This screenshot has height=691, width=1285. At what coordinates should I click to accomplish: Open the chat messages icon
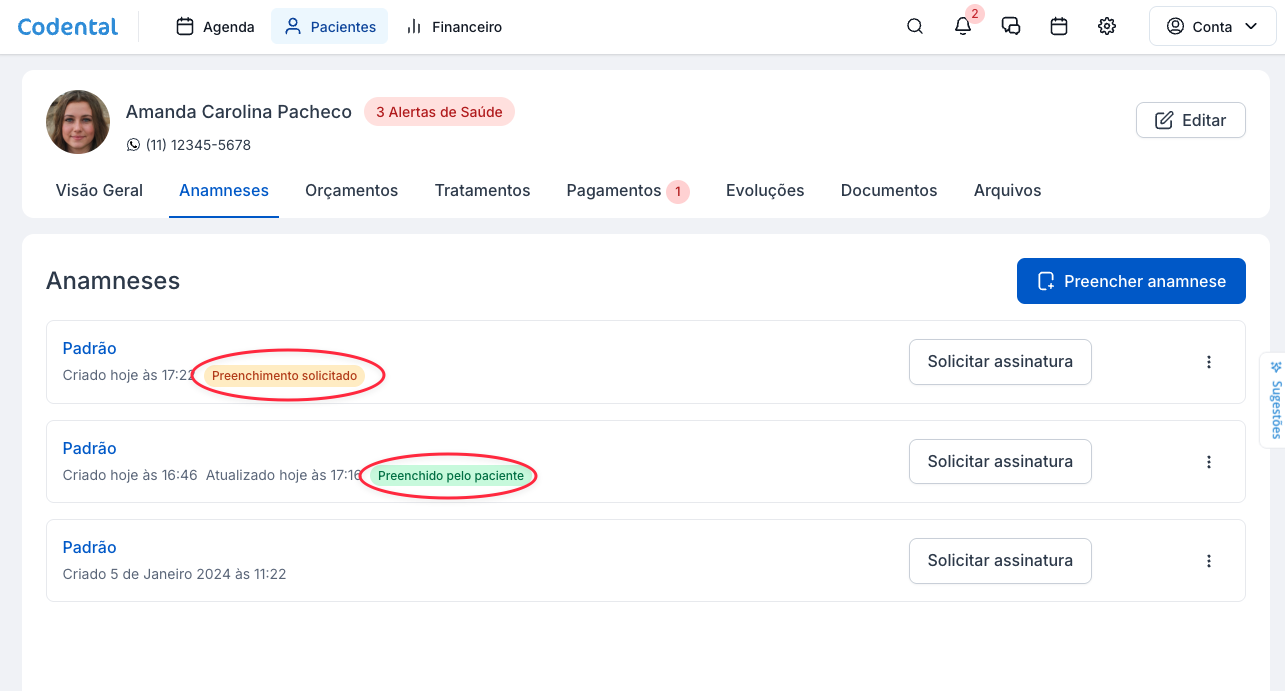click(x=1011, y=27)
